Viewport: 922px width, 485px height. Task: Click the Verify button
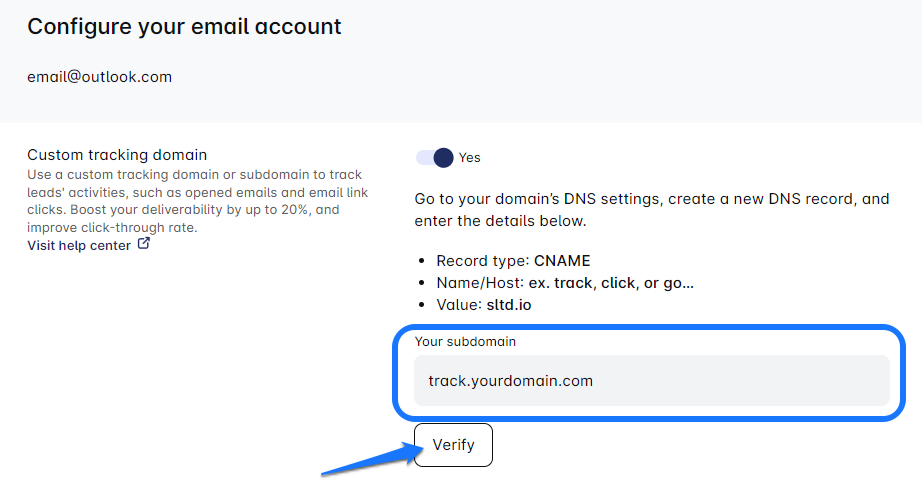453,445
